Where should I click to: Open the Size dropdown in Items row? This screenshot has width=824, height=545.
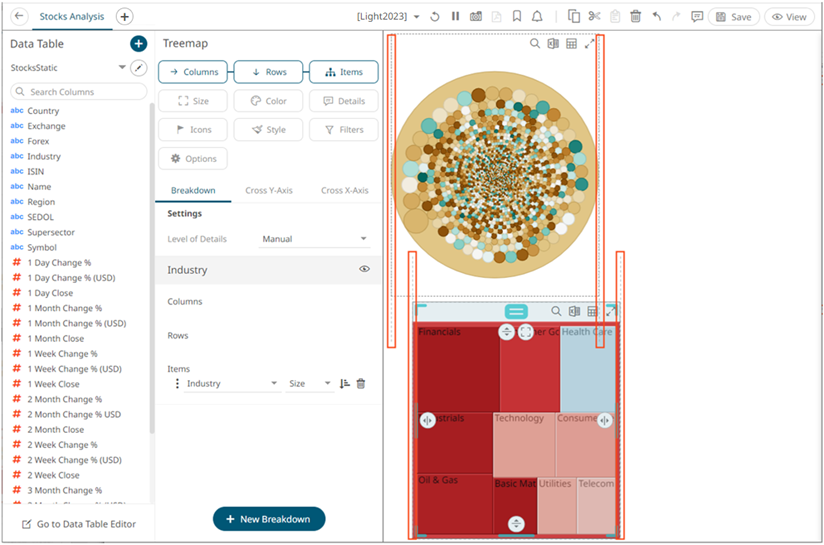pos(309,384)
